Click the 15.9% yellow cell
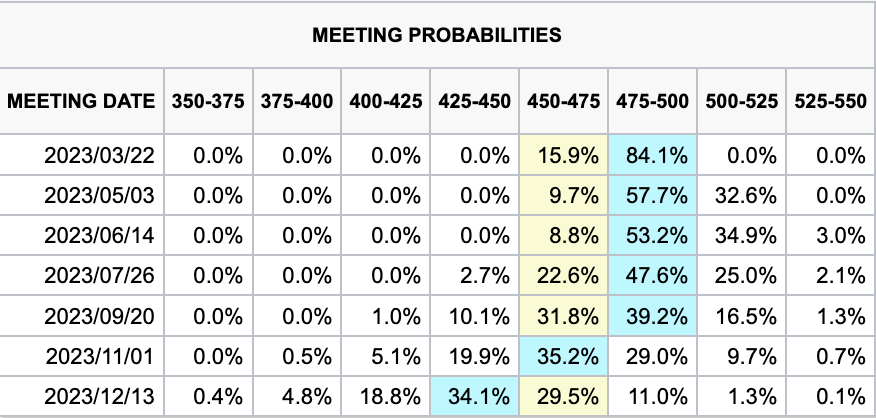This screenshot has width=876, height=418. click(x=562, y=155)
